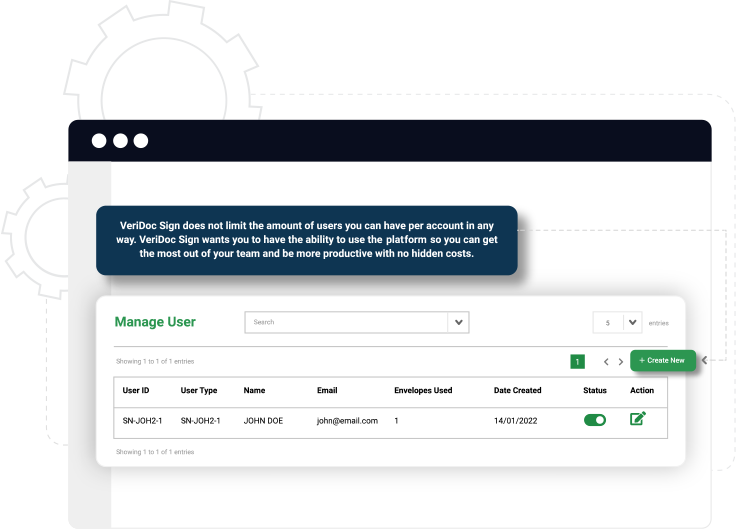This screenshot has height=530, width=750.
Task: Click the VeriDoc Sign info banner
Action: point(306,240)
